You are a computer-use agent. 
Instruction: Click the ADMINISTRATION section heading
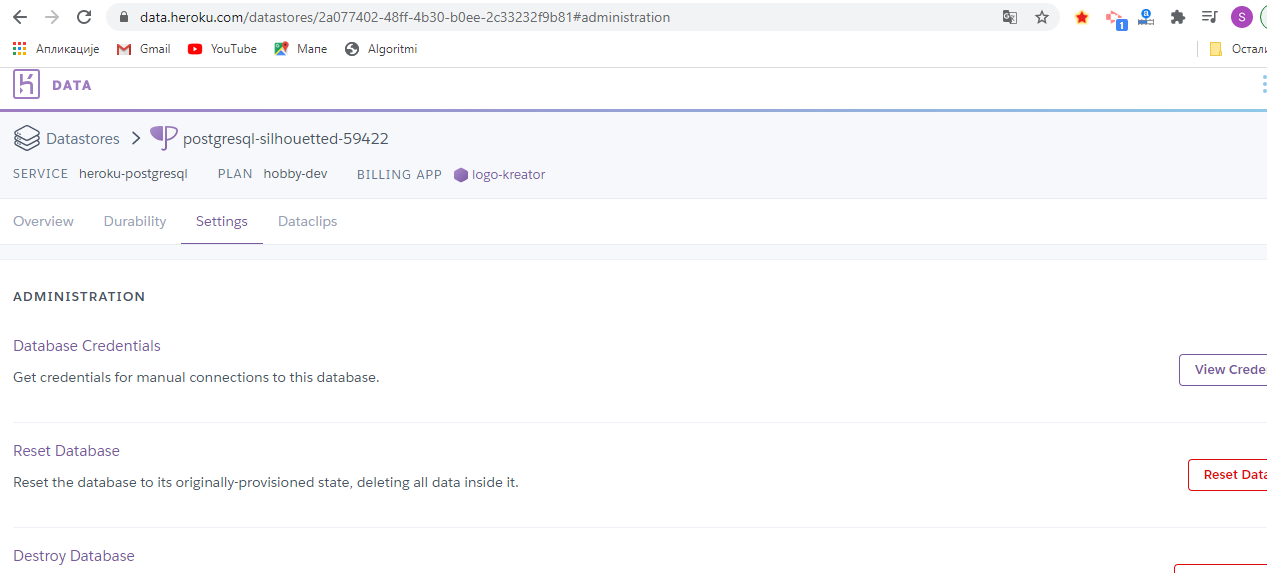[79, 297]
